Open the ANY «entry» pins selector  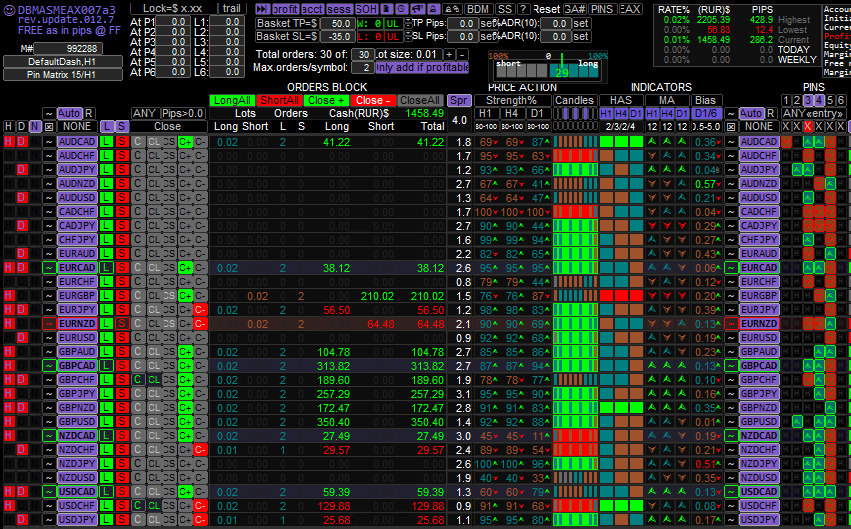tap(812, 113)
